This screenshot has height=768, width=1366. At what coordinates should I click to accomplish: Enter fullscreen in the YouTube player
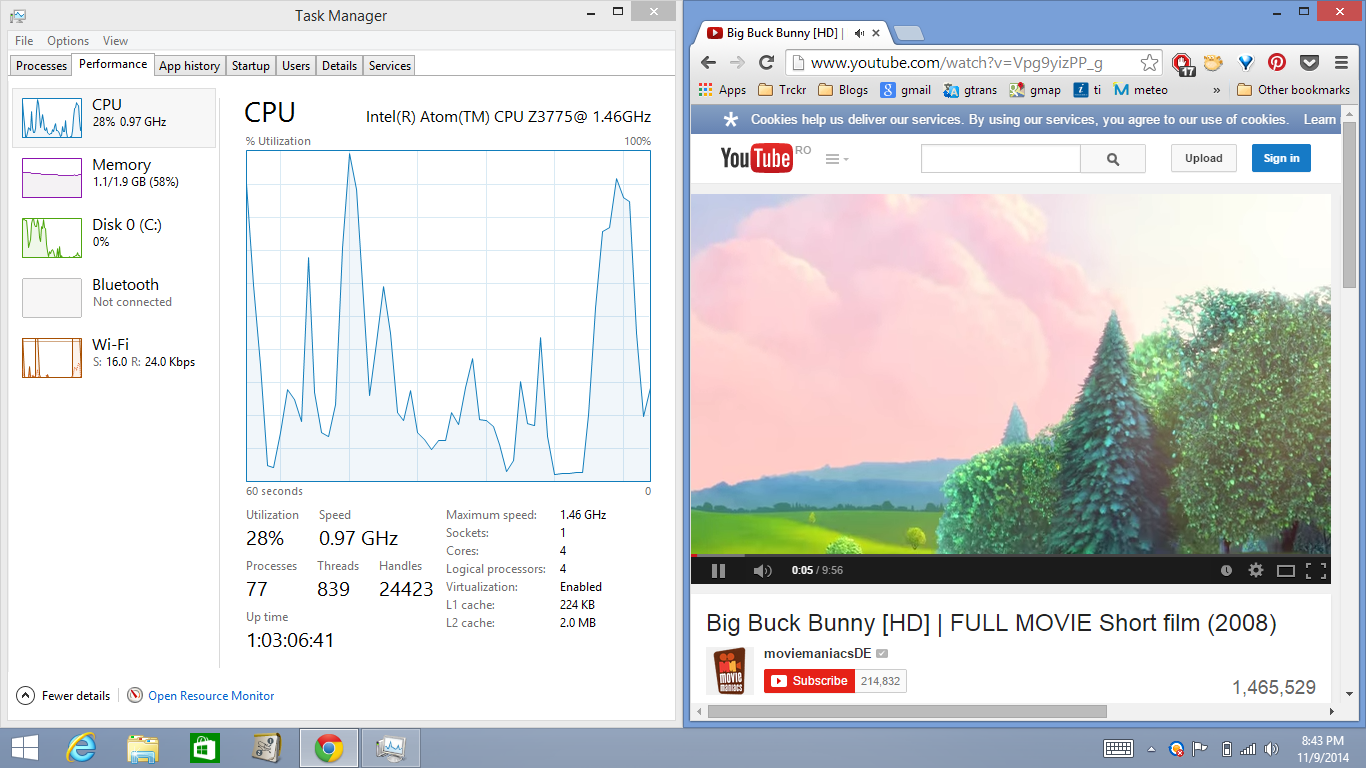(1316, 570)
